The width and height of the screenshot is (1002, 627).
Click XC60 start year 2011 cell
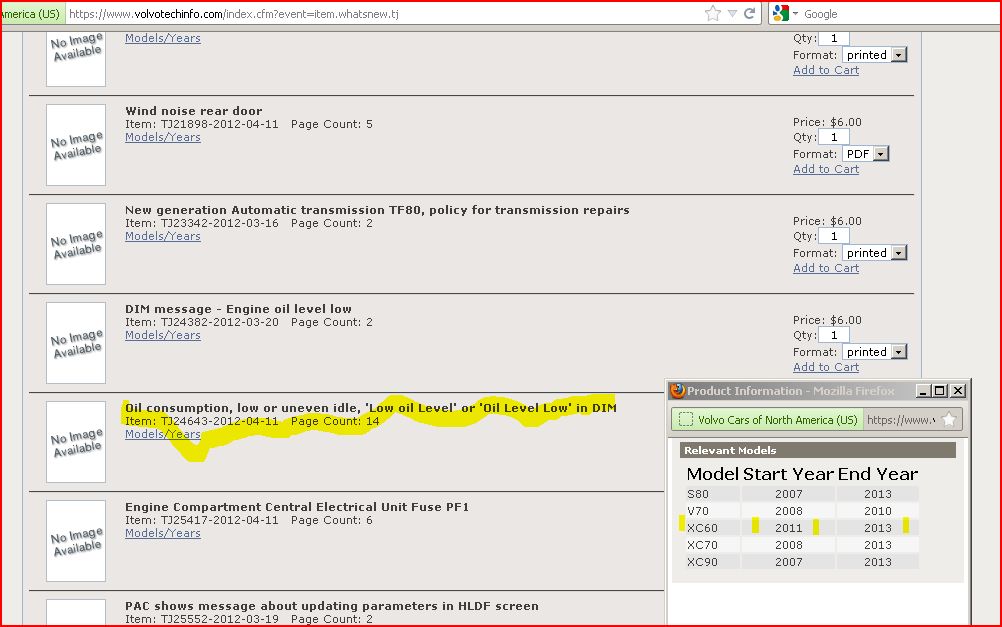789,528
